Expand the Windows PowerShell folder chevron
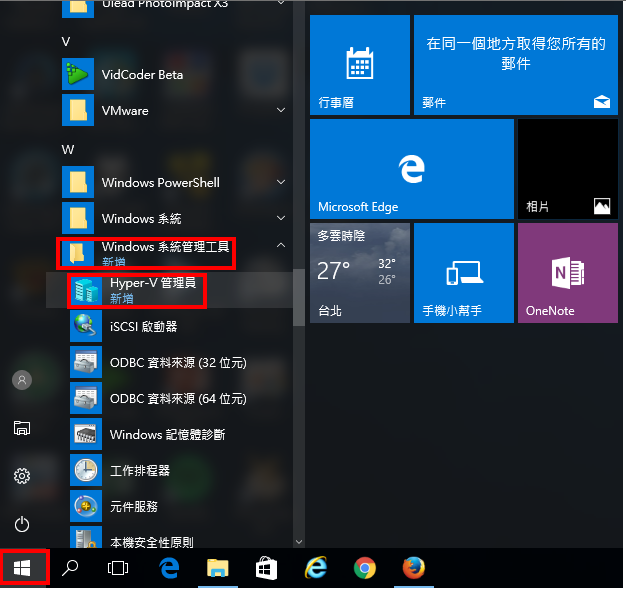This screenshot has width=626, height=589. [281, 182]
